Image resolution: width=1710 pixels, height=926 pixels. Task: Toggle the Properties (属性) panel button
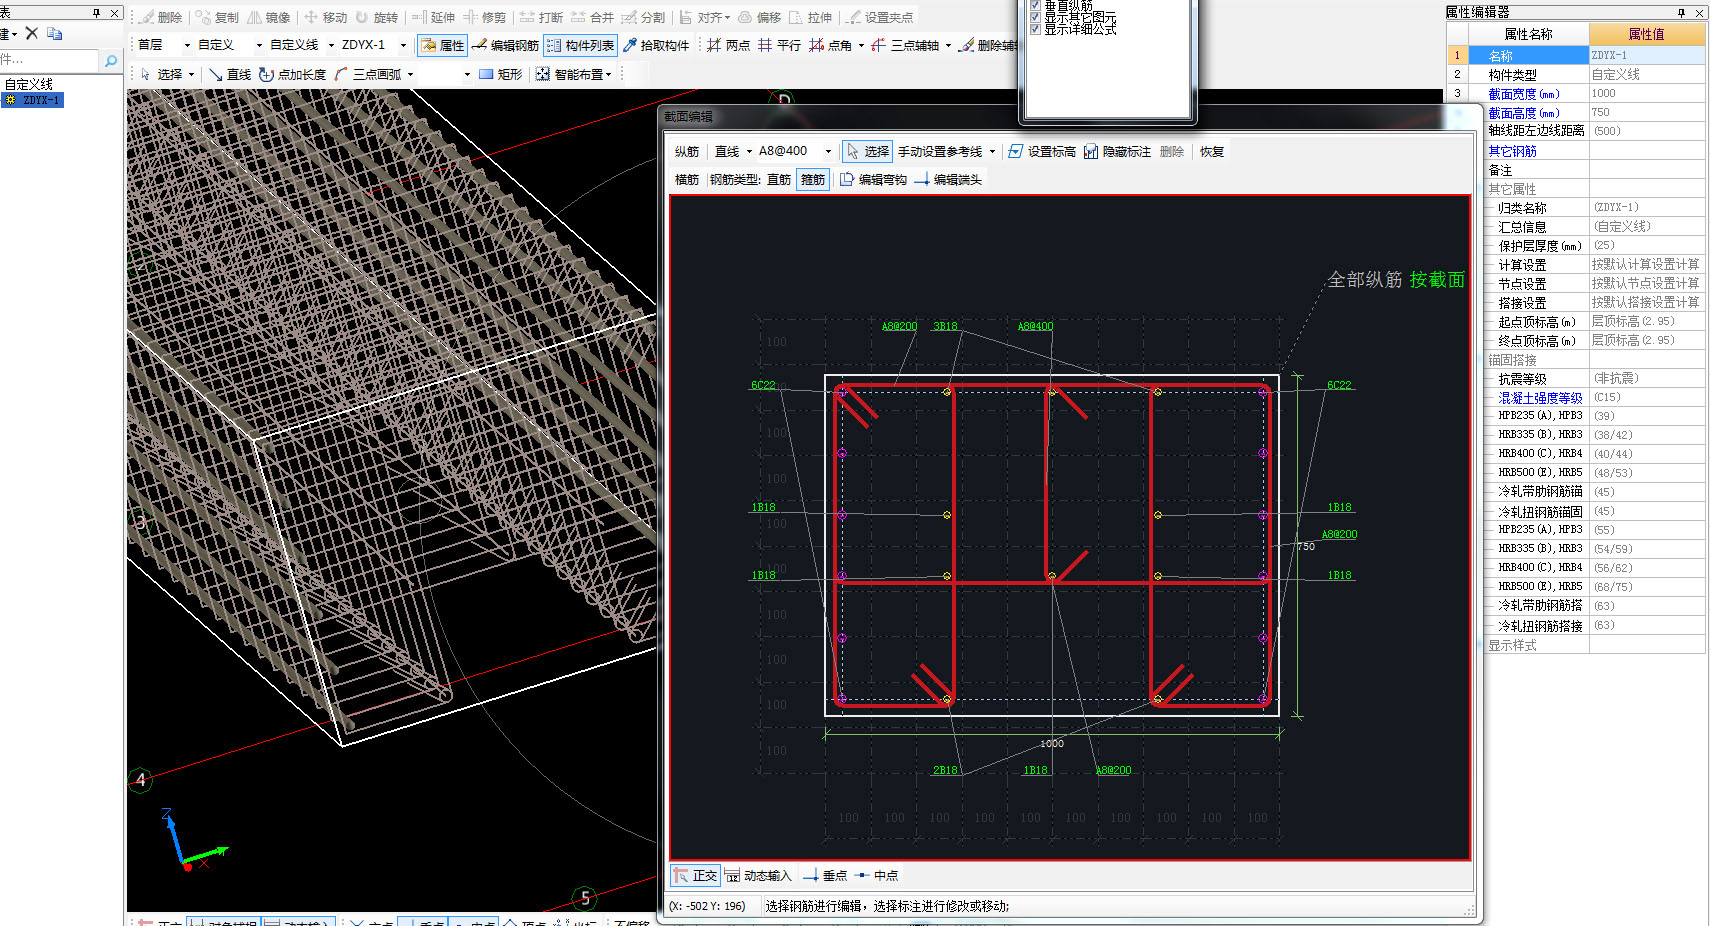click(442, 45)
